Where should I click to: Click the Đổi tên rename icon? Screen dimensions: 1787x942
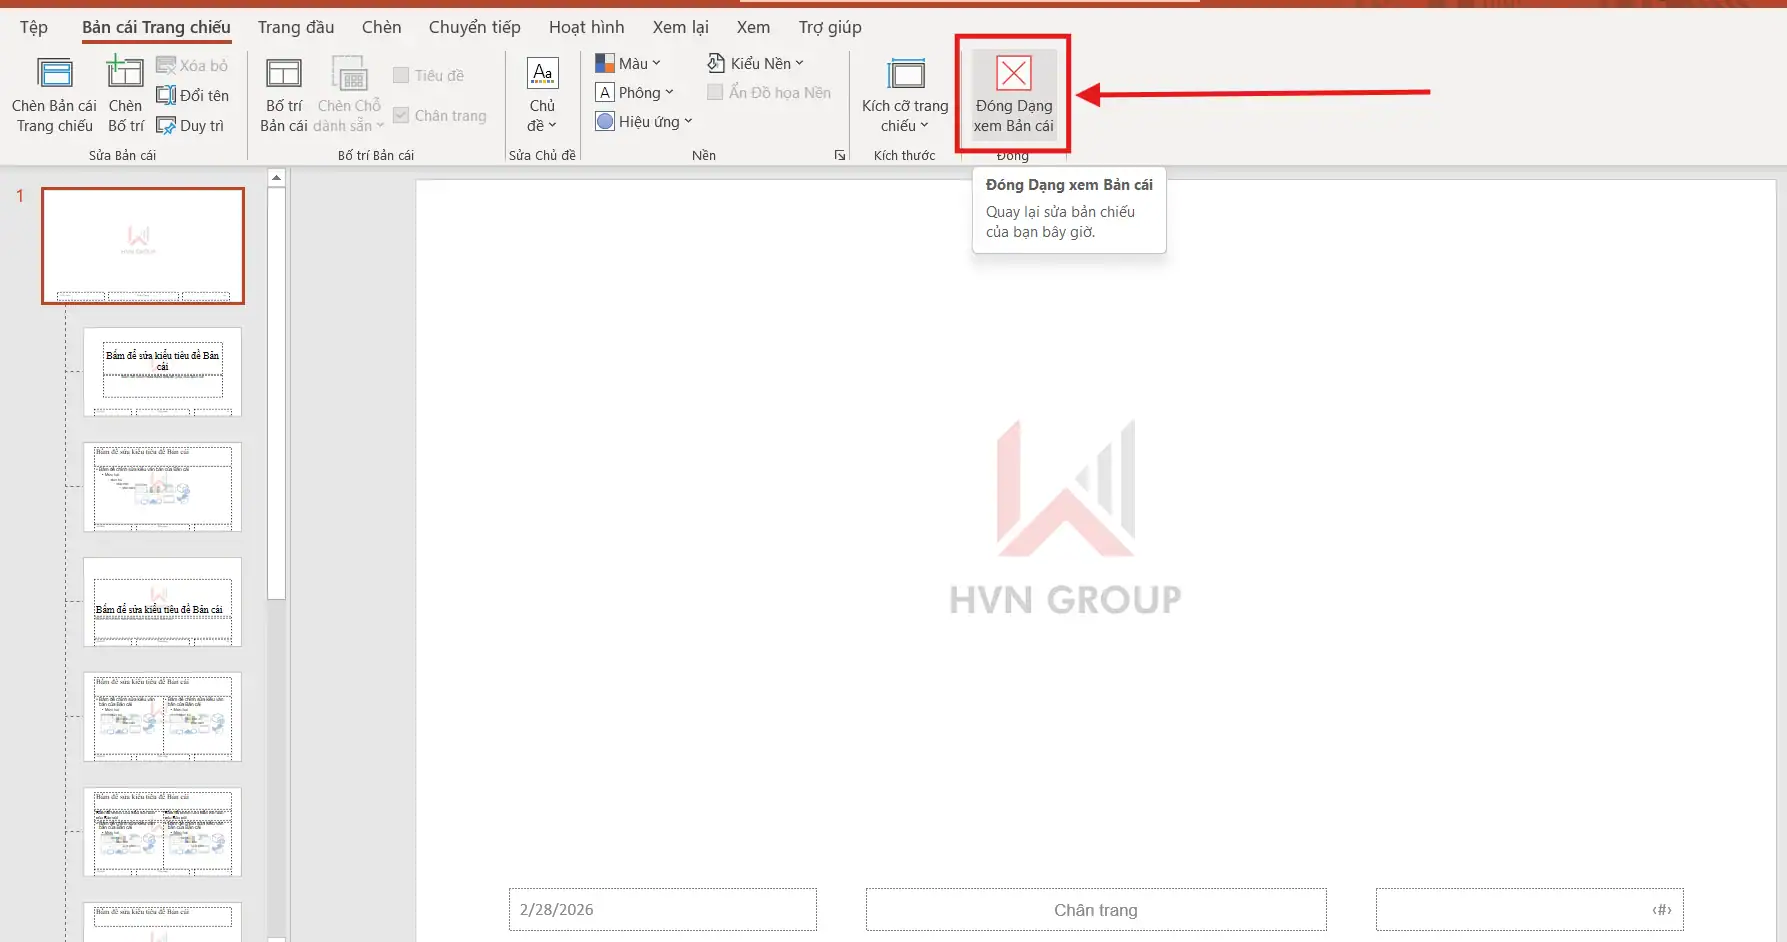click(166, 96)
